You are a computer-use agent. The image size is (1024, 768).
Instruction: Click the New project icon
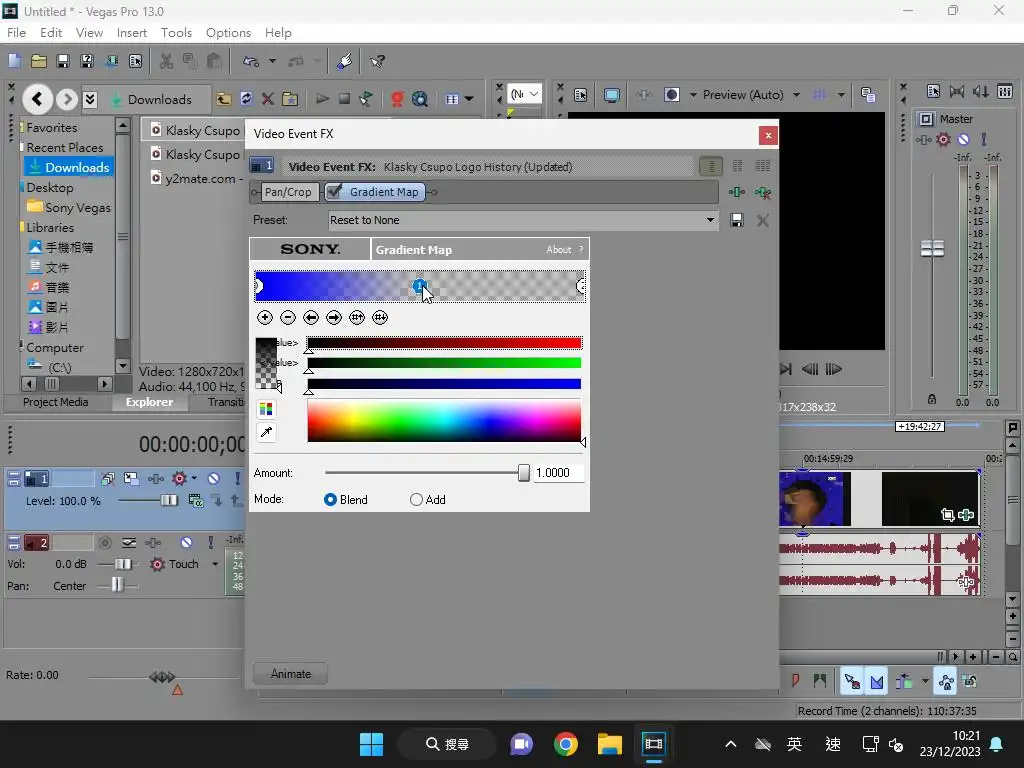click(x=14, y=61)
